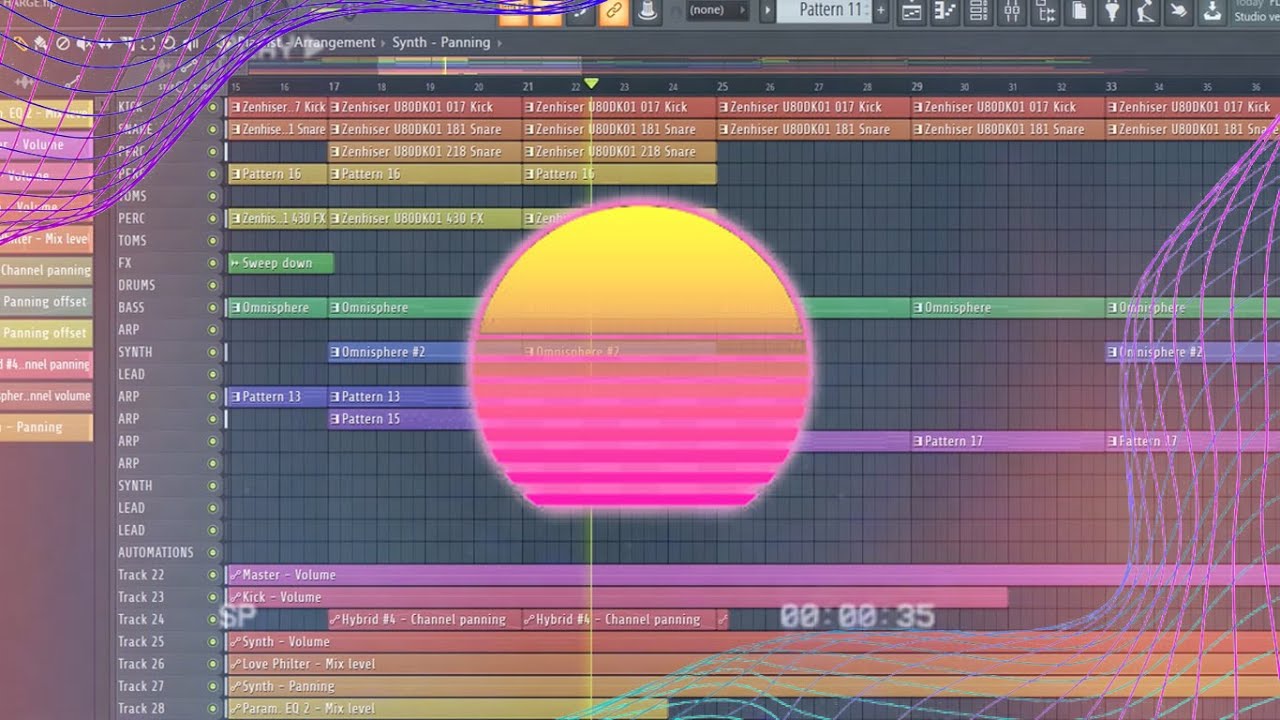Select the Paint brush tool in playlist toolbar
This screenshot has height=720, width=1280.
coord(41,43)
